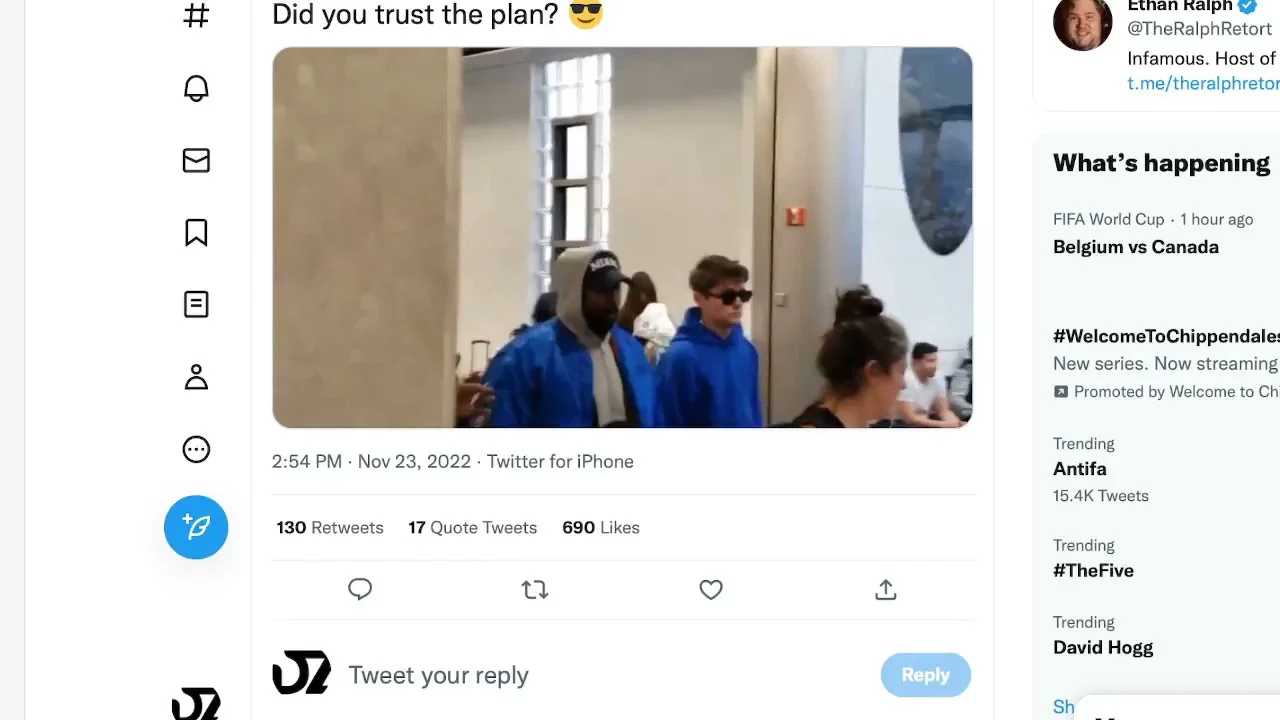Click the Reply button
This screenshot has width=1280, height=720.
(x=925, y=675)
